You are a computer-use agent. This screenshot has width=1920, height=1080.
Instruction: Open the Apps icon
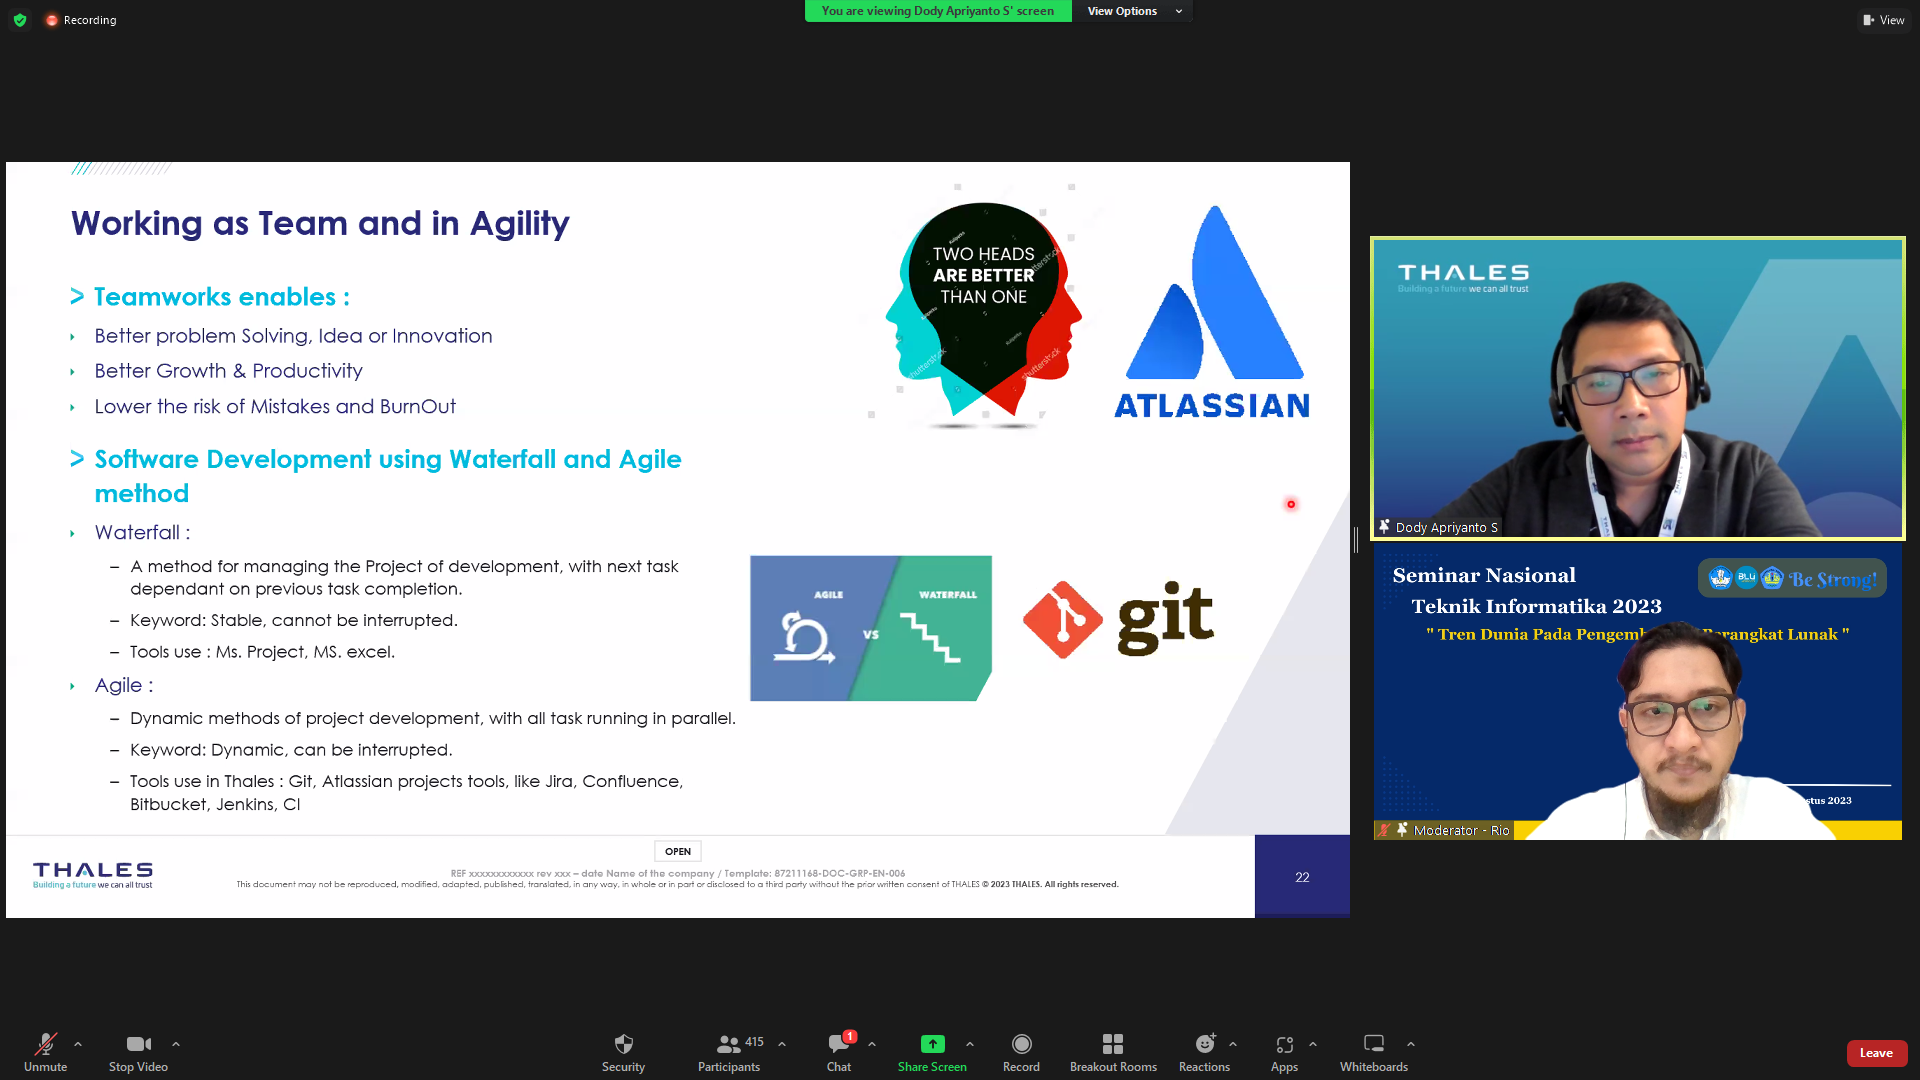click(x=1285, y=1044)
